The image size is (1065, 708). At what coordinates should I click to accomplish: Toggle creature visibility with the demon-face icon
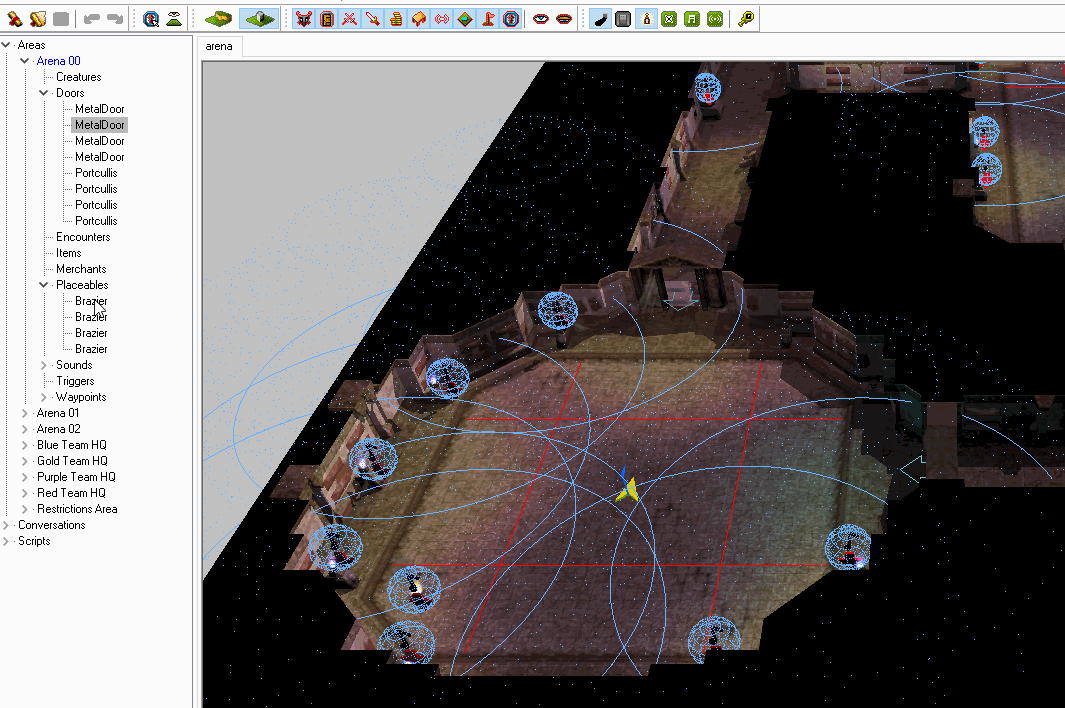pos(304,19)
